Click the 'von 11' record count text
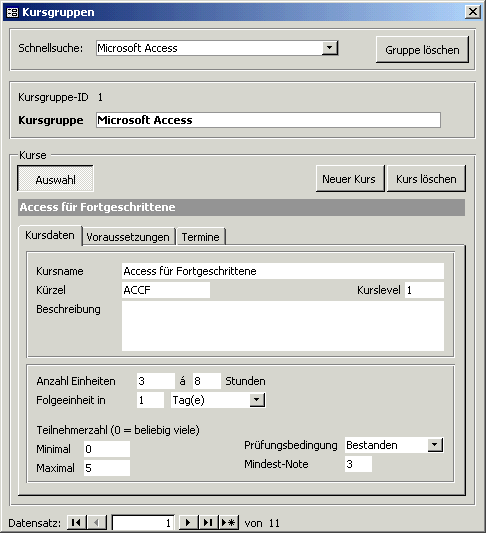This screenshot has width=486, height=533. pos(262,523)
